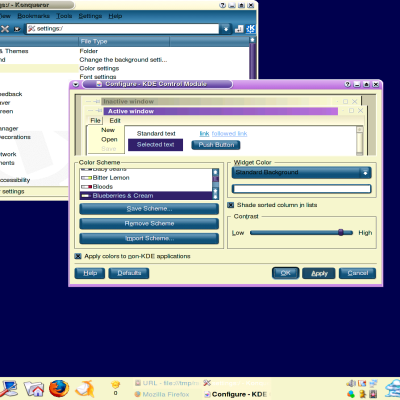Screen dimensions: 400x400
Task: Click the preview link text
Action: [x=204, y=134]
